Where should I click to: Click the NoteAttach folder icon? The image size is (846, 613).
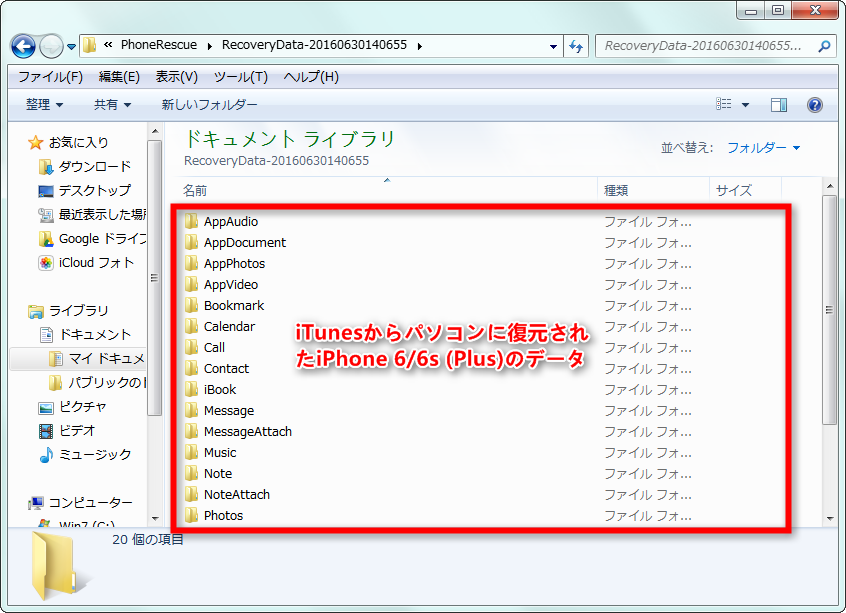192,495
